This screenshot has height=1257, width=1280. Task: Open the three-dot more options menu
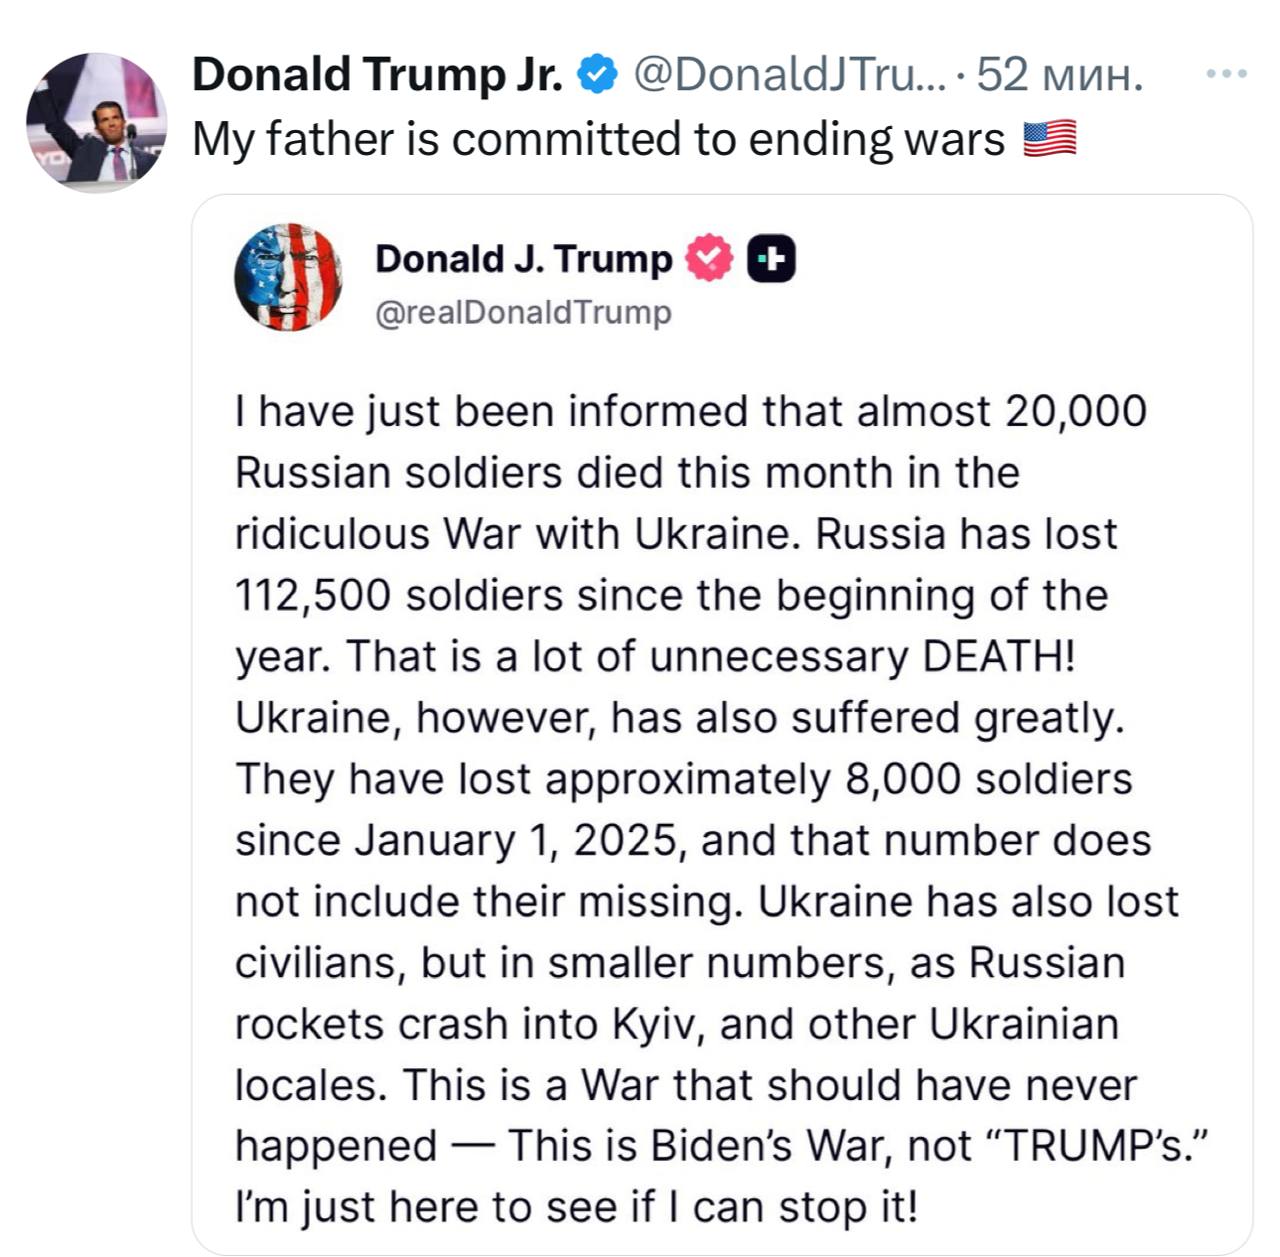(1226, 74)
